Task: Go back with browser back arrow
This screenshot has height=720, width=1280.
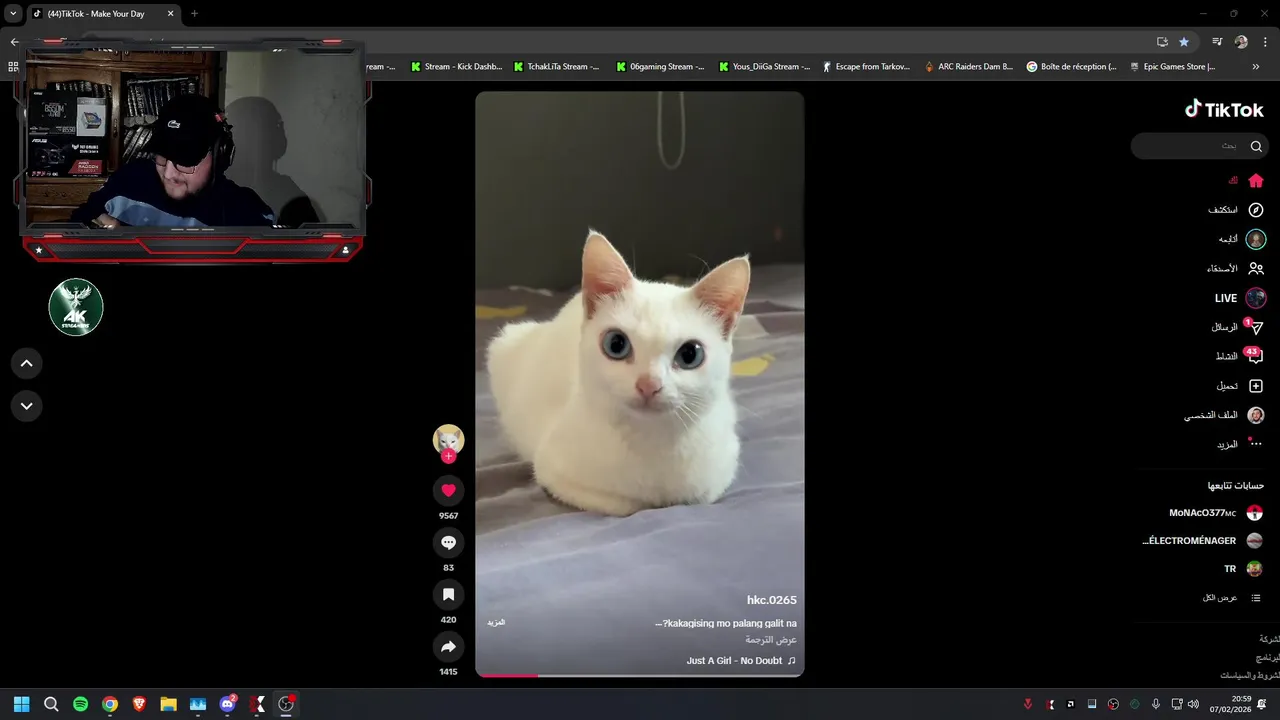Action: 14,42
